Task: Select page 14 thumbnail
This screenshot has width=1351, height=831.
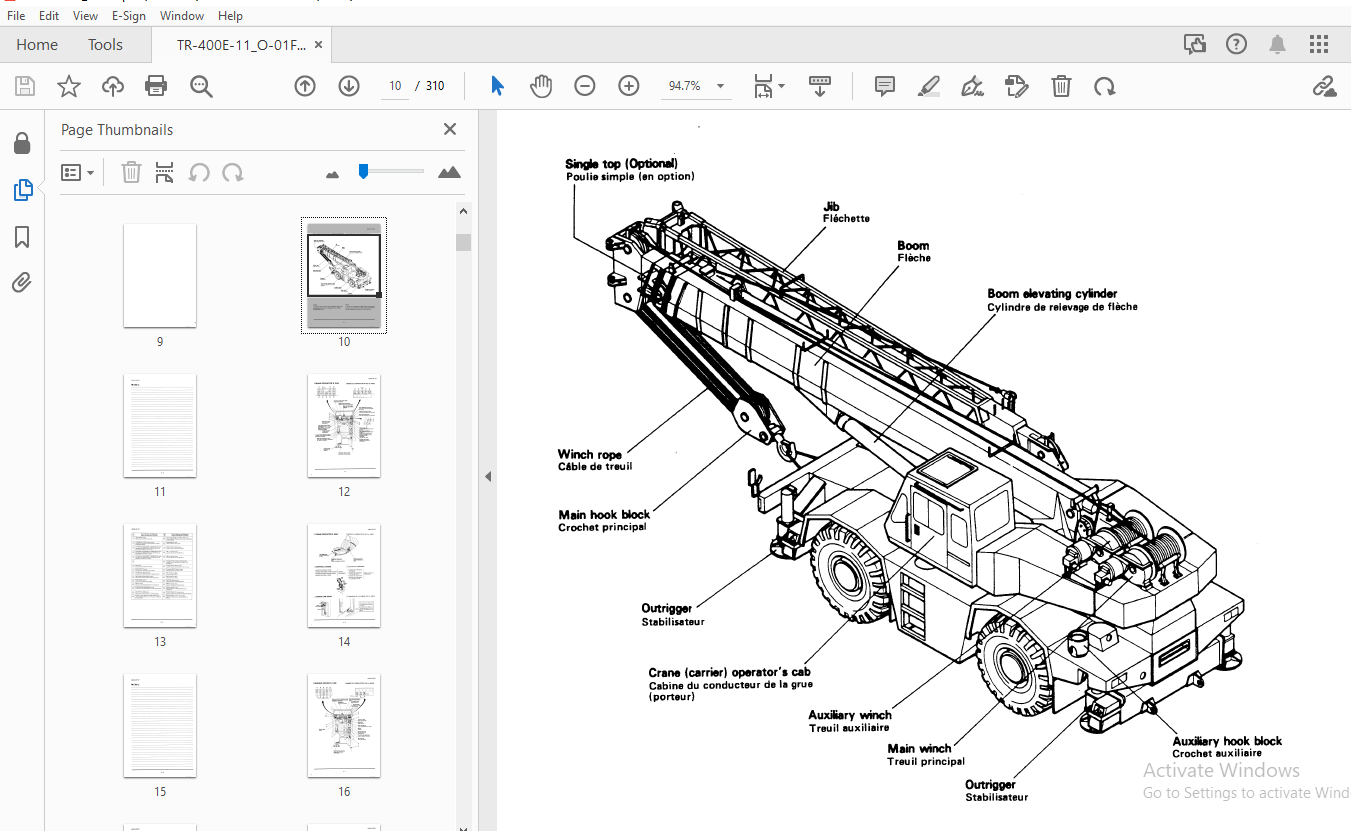Action: (x=344, y=575)
